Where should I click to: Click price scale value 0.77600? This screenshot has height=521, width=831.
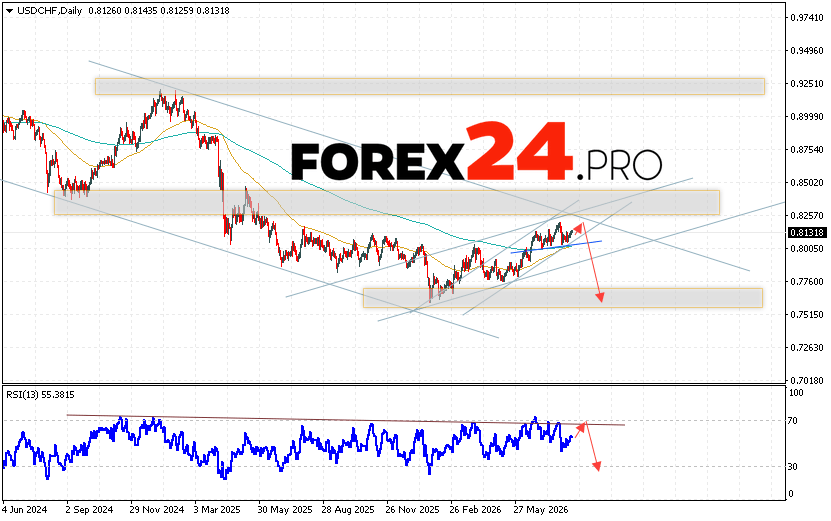click(x=807, y=281)
